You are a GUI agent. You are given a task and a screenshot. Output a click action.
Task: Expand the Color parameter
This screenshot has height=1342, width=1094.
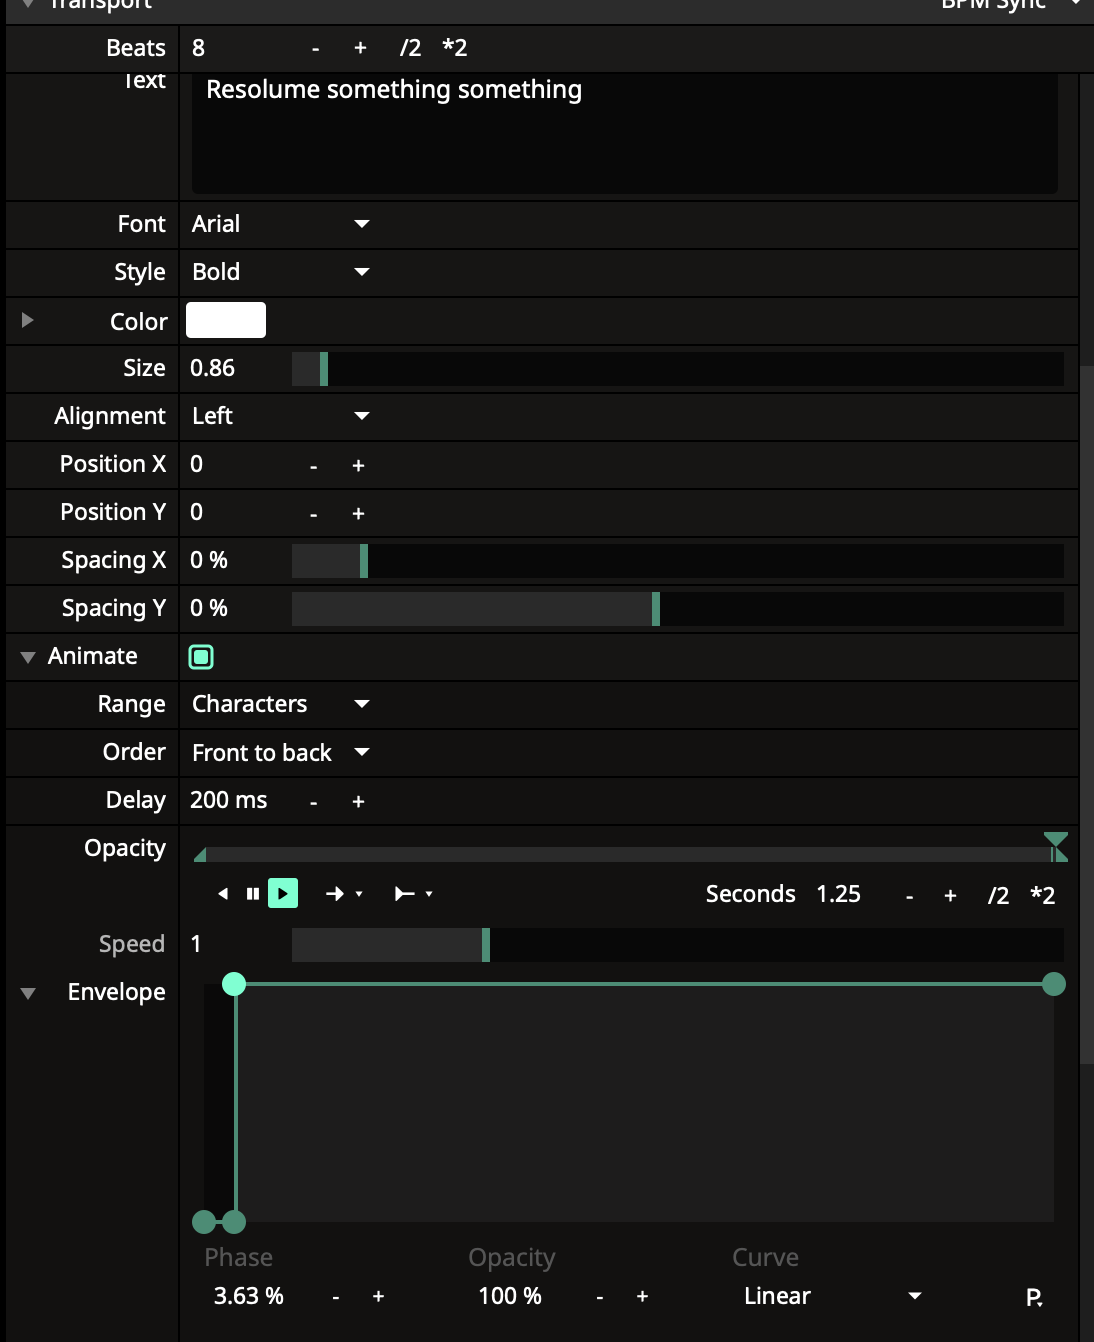[x=28, y=320]
